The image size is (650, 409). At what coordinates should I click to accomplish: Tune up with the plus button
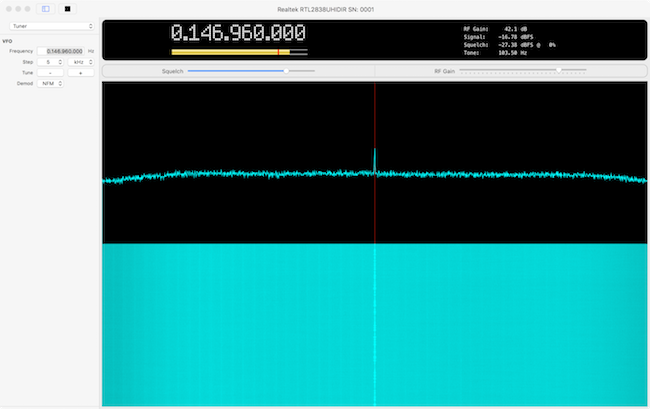pyautogui.click(x=81, y=73)
